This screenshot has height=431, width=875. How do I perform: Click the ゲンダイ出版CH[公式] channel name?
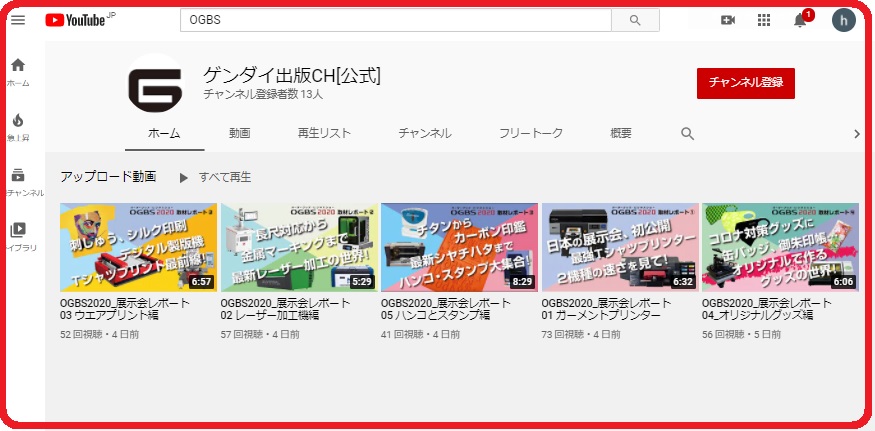coord(292,75)
